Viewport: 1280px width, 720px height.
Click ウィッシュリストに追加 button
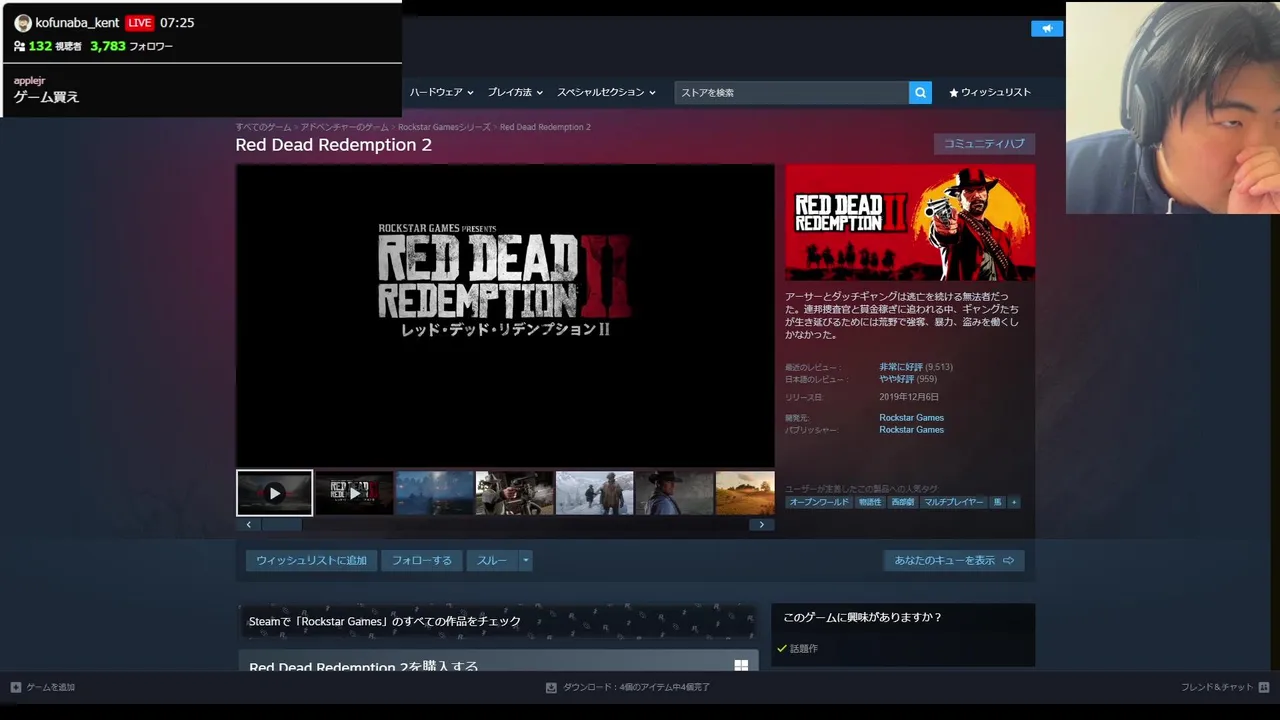[311, 560]
